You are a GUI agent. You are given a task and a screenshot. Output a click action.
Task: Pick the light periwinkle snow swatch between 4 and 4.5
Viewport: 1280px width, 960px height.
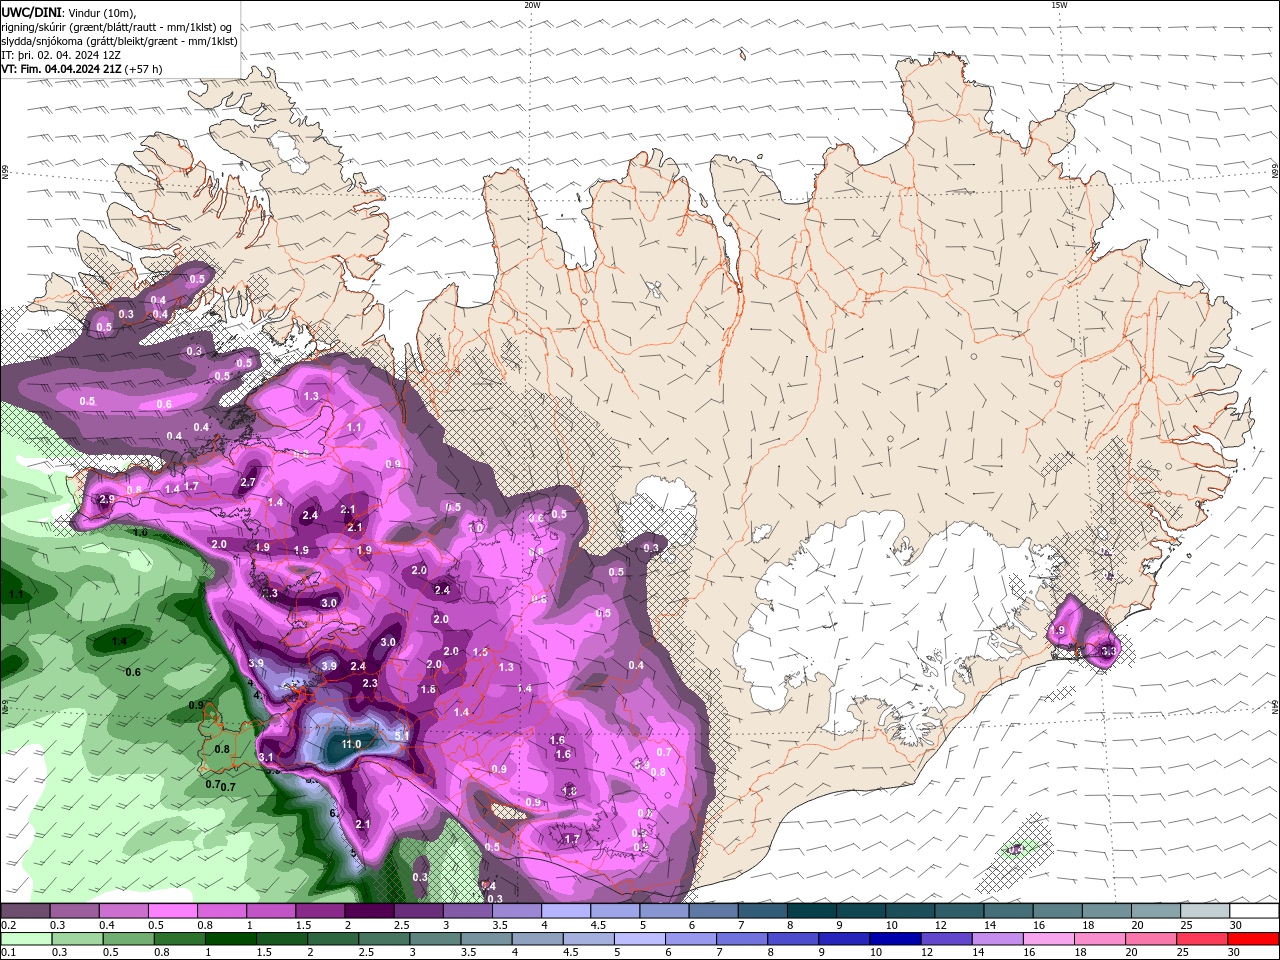(x=566, y=911)
